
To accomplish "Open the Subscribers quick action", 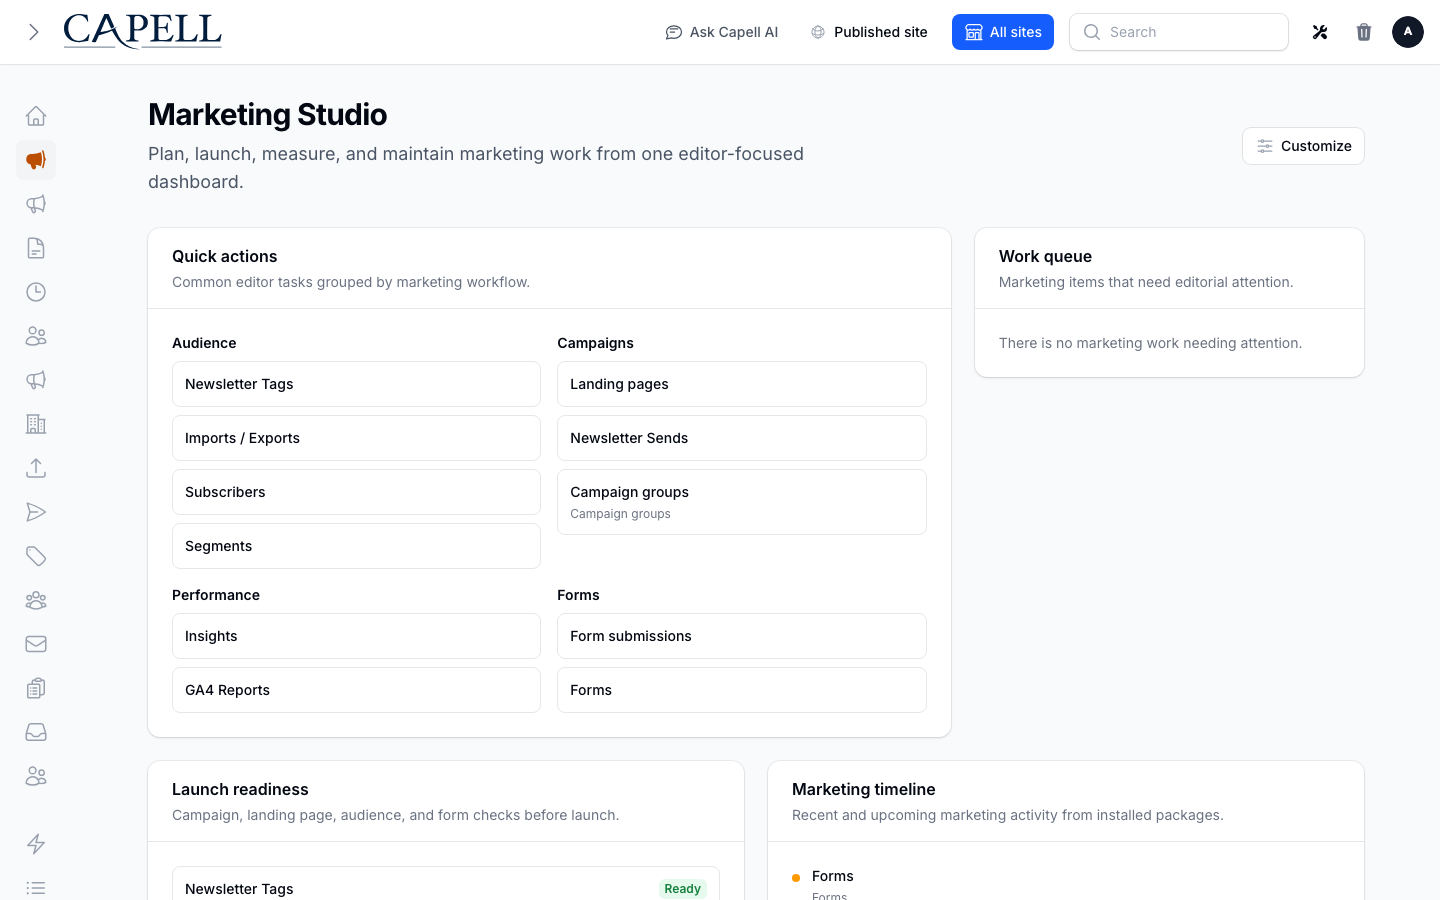I will [x=356, y=492].
